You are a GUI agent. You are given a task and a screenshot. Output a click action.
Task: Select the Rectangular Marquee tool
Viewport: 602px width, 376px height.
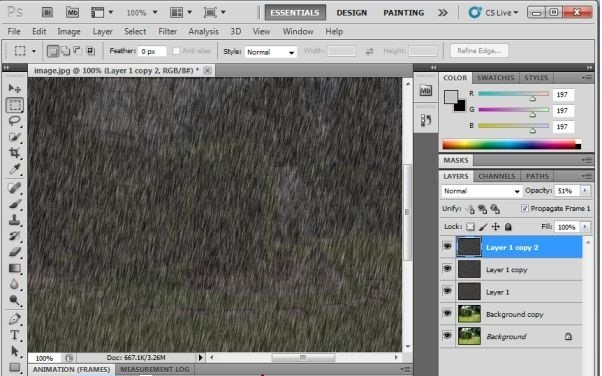[x=15, y=104]
